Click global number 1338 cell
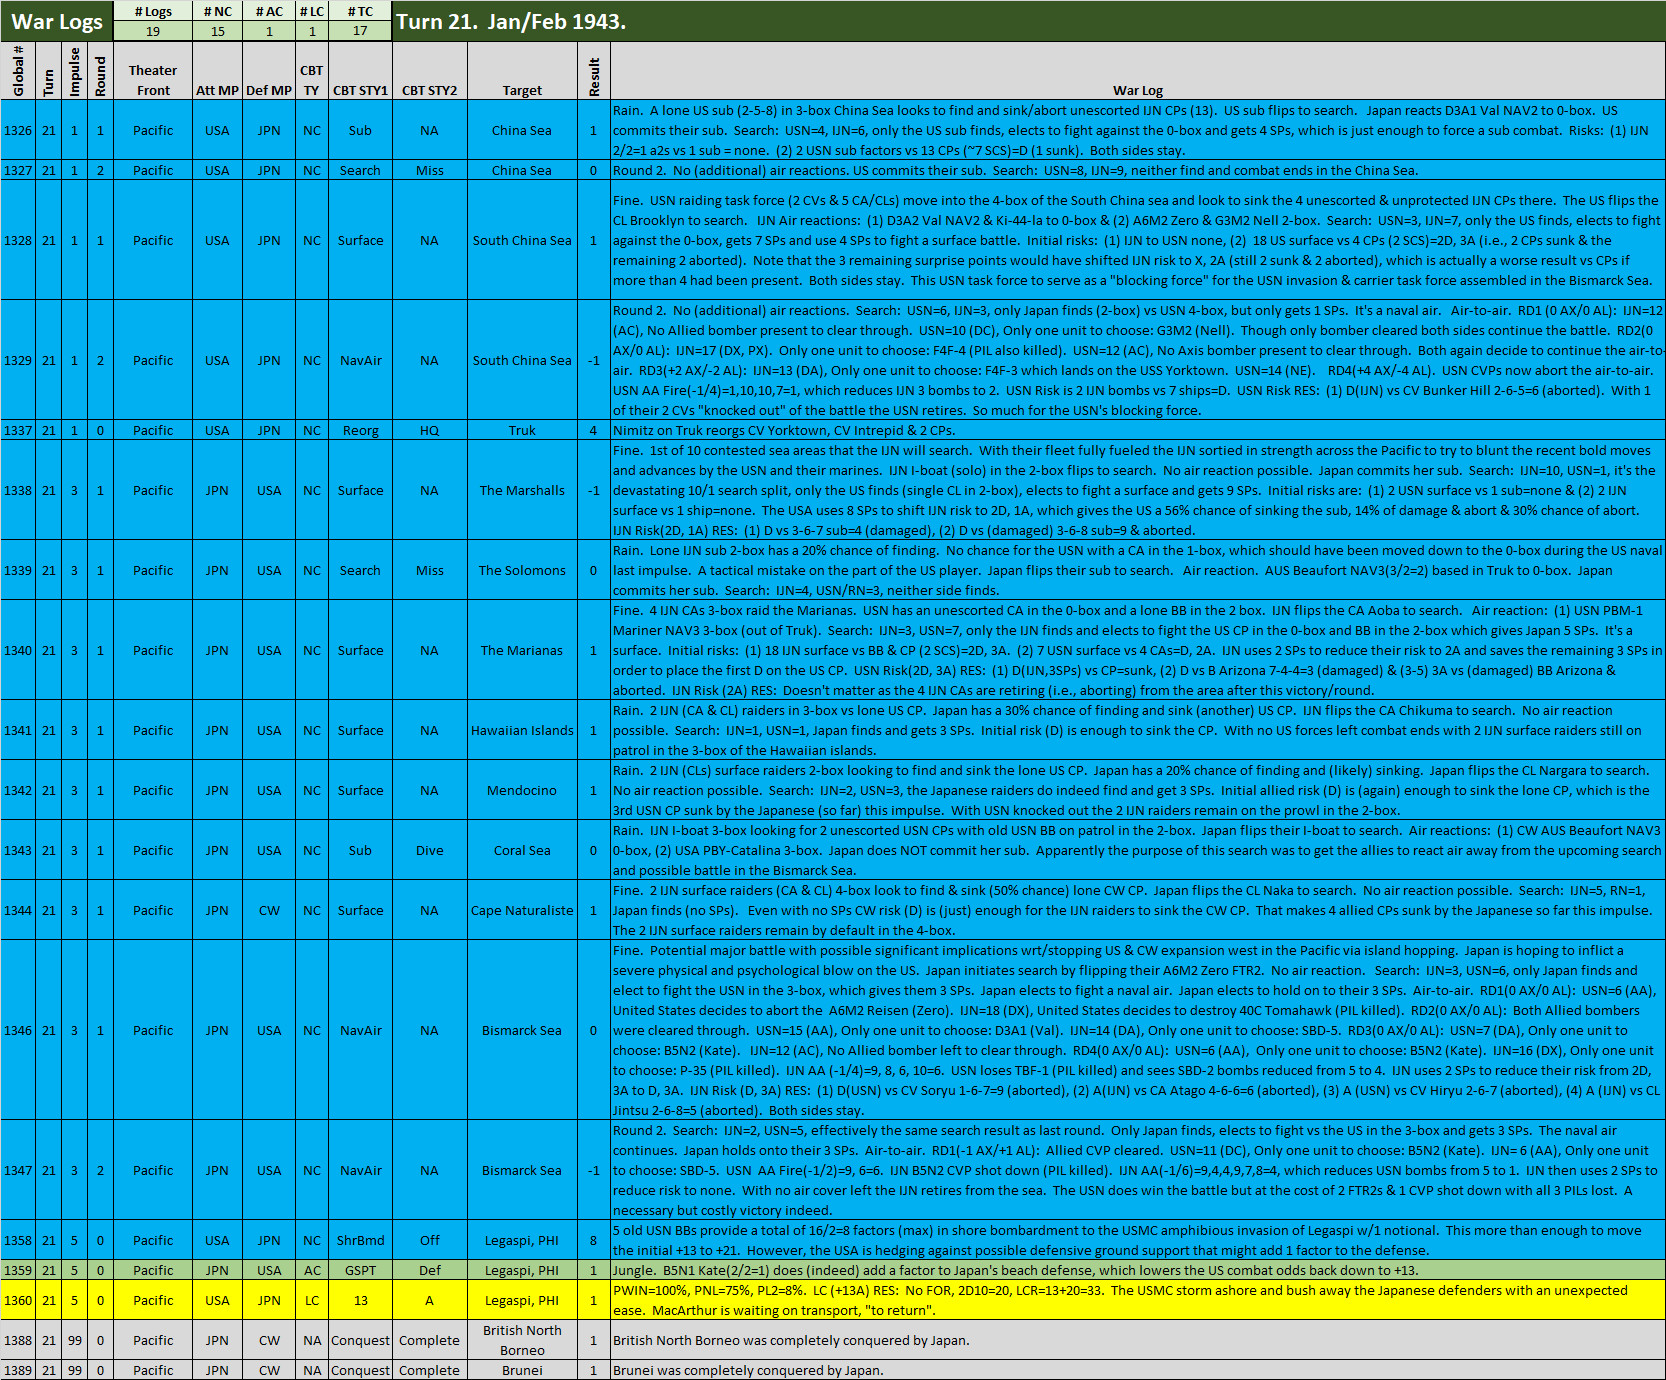 18,490
